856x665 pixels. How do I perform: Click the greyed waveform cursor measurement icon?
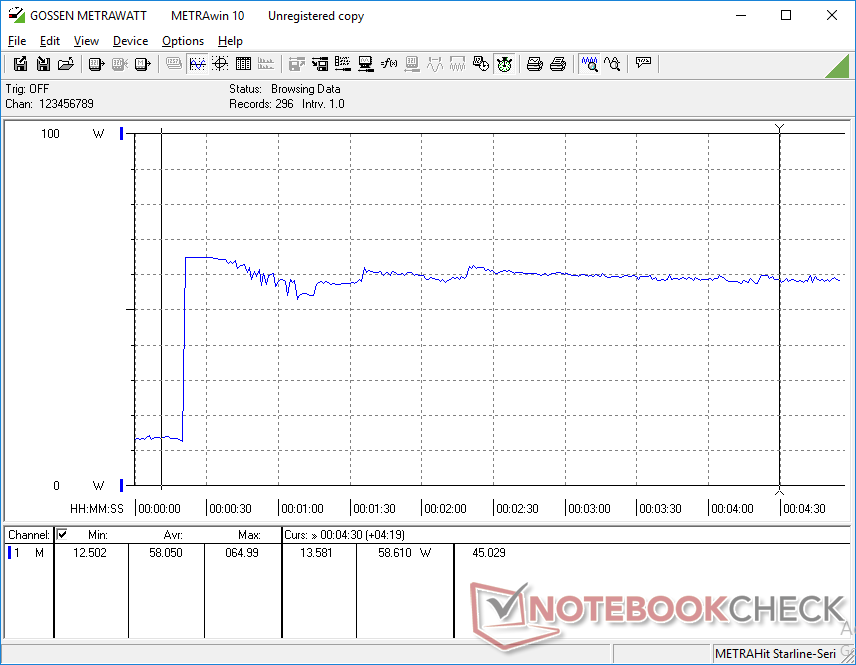tap(435, 64)
